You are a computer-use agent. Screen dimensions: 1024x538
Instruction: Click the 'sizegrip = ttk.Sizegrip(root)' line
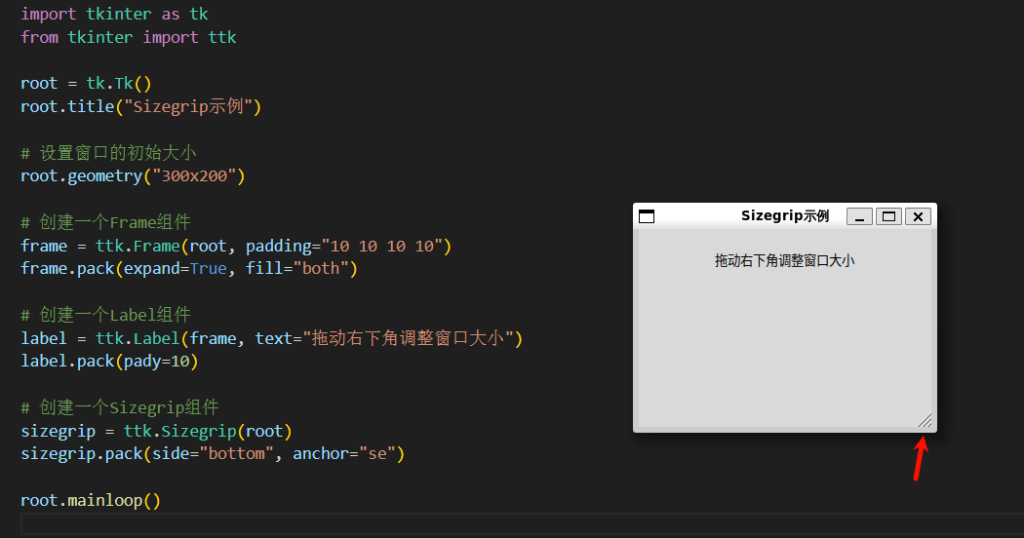pos(155,431)
